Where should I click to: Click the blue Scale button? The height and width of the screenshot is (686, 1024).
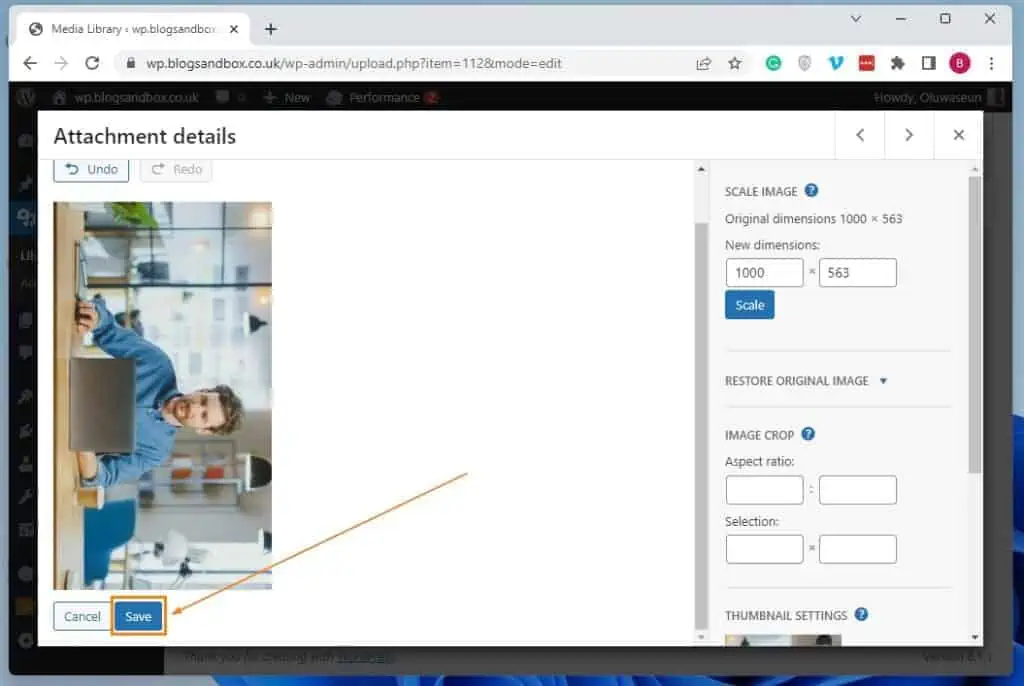(x=750, y=305)
